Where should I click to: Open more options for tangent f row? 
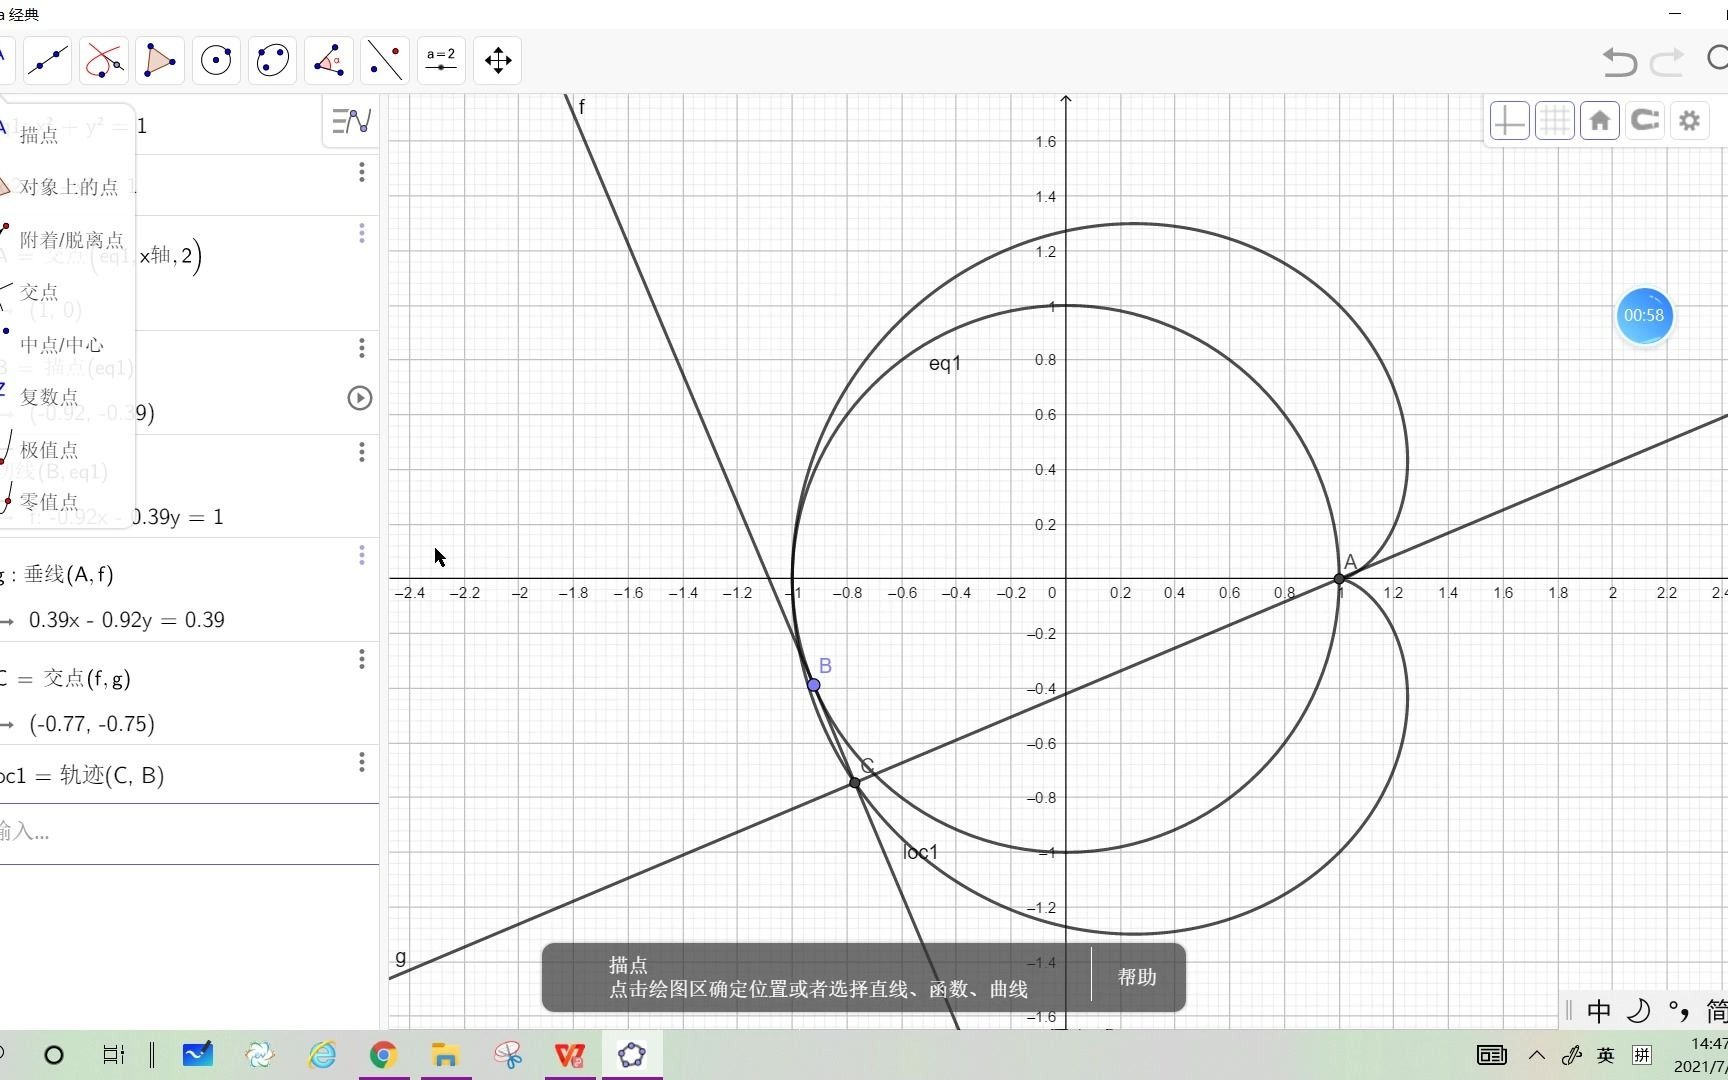[x=362, y=452]
